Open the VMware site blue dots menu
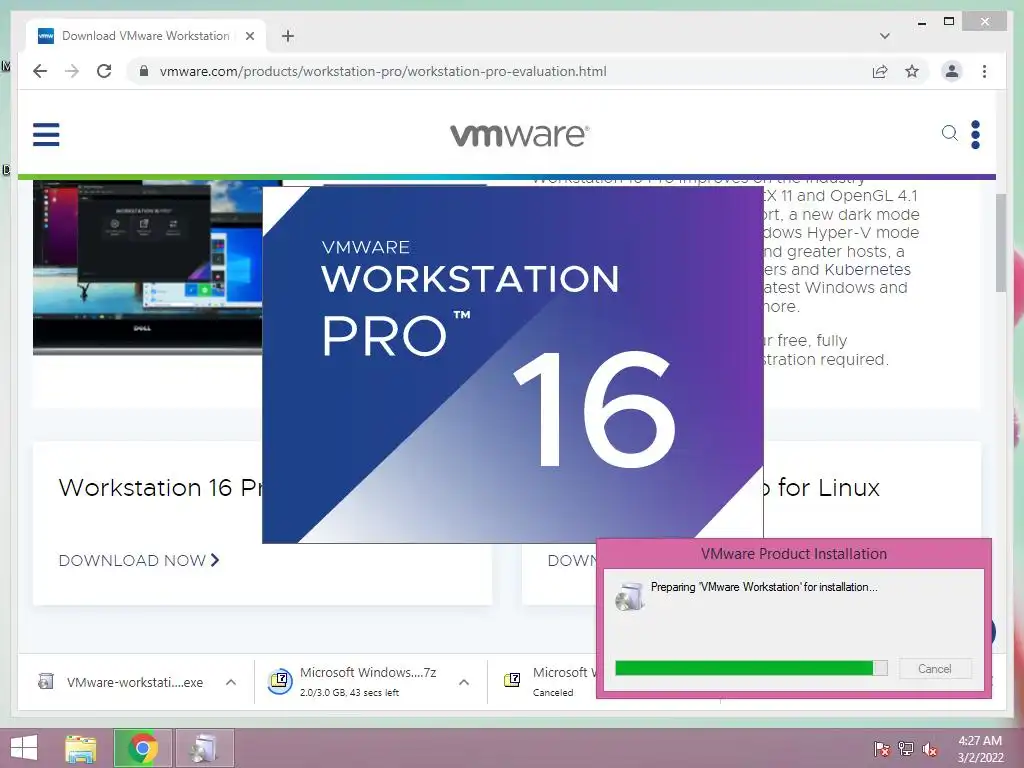 tap(975, 135)
